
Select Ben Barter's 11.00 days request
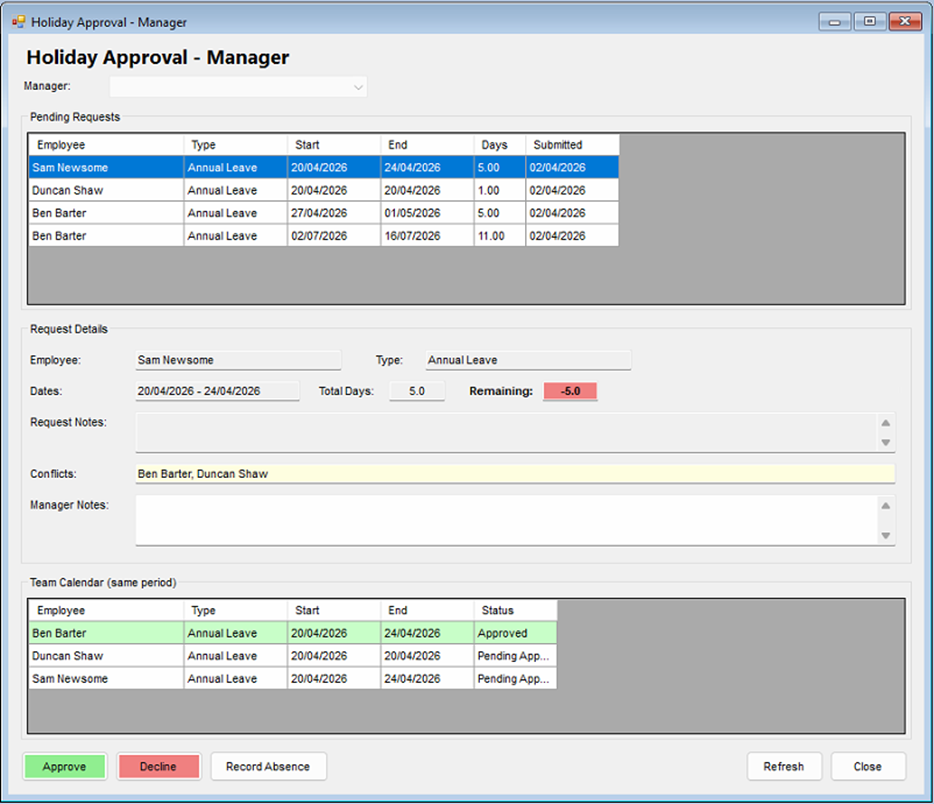323,236
